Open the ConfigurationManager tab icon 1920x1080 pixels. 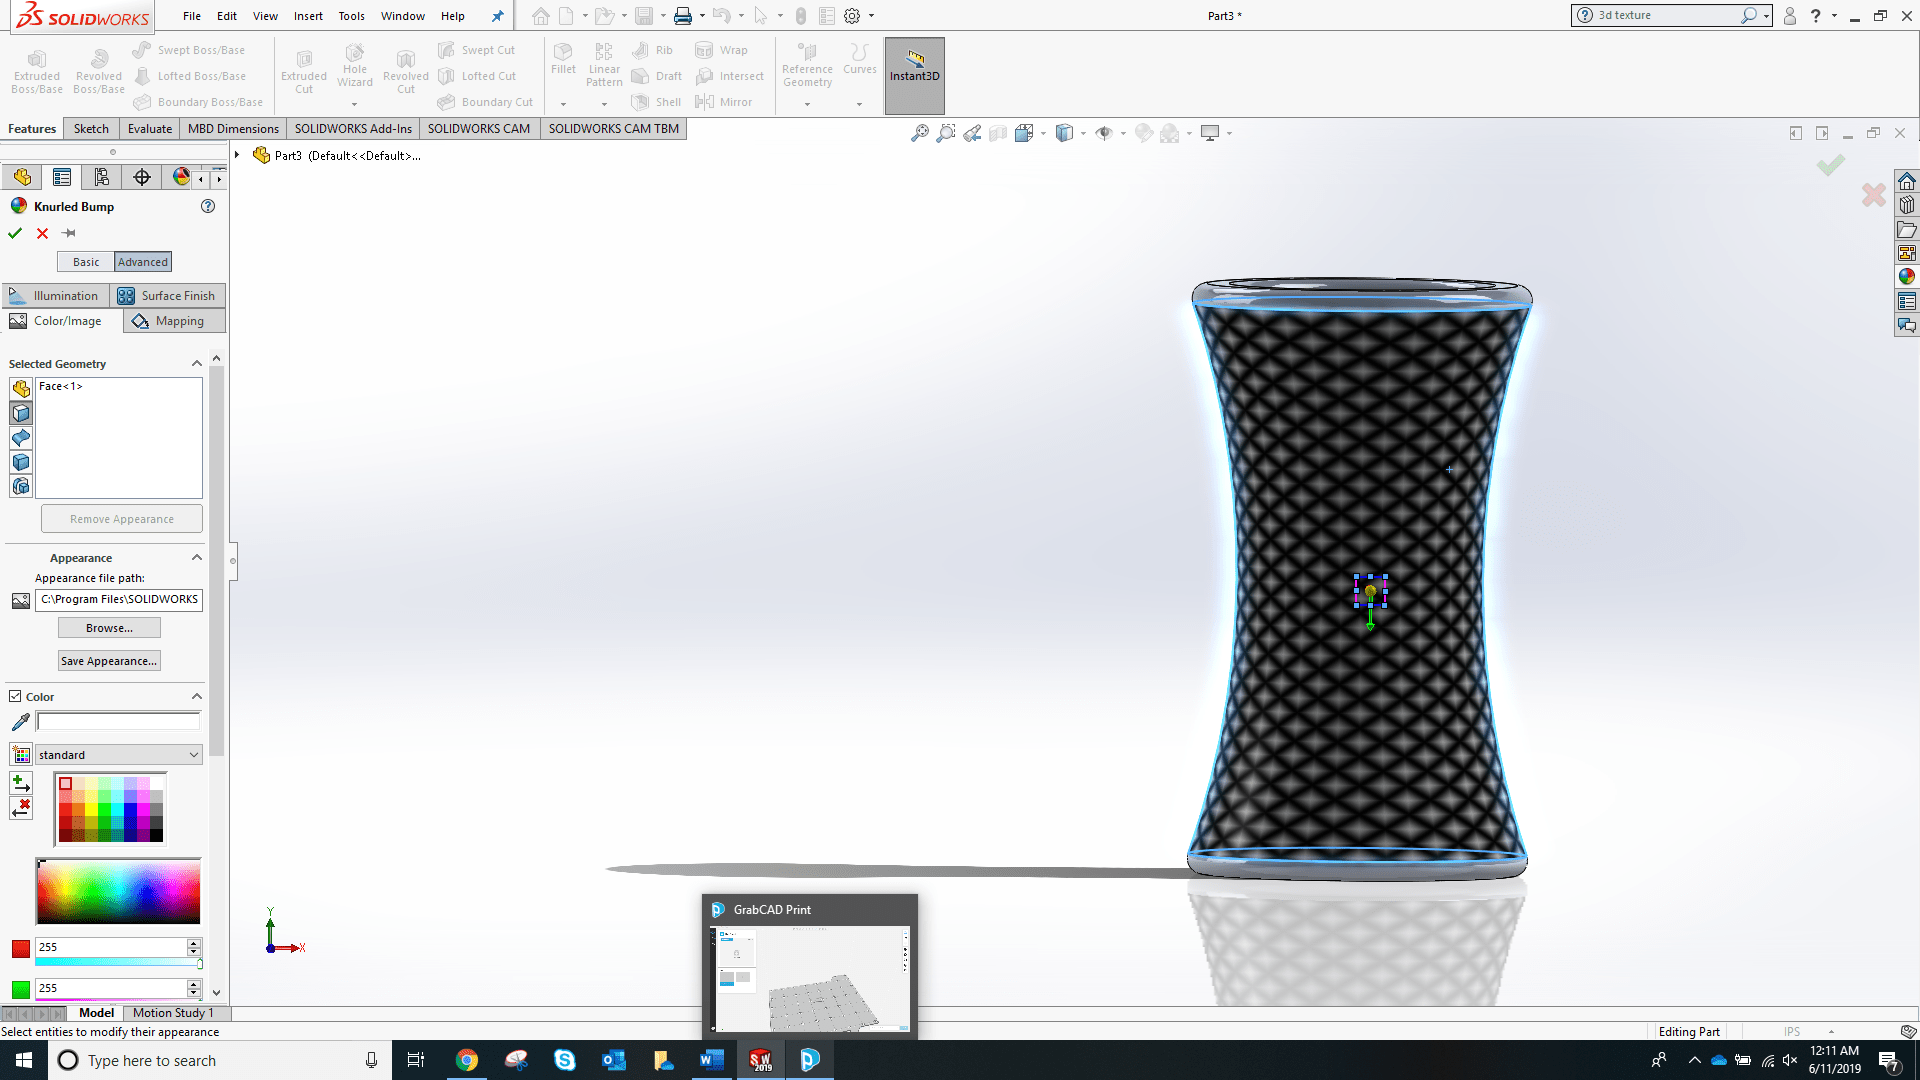coord(102,177)
